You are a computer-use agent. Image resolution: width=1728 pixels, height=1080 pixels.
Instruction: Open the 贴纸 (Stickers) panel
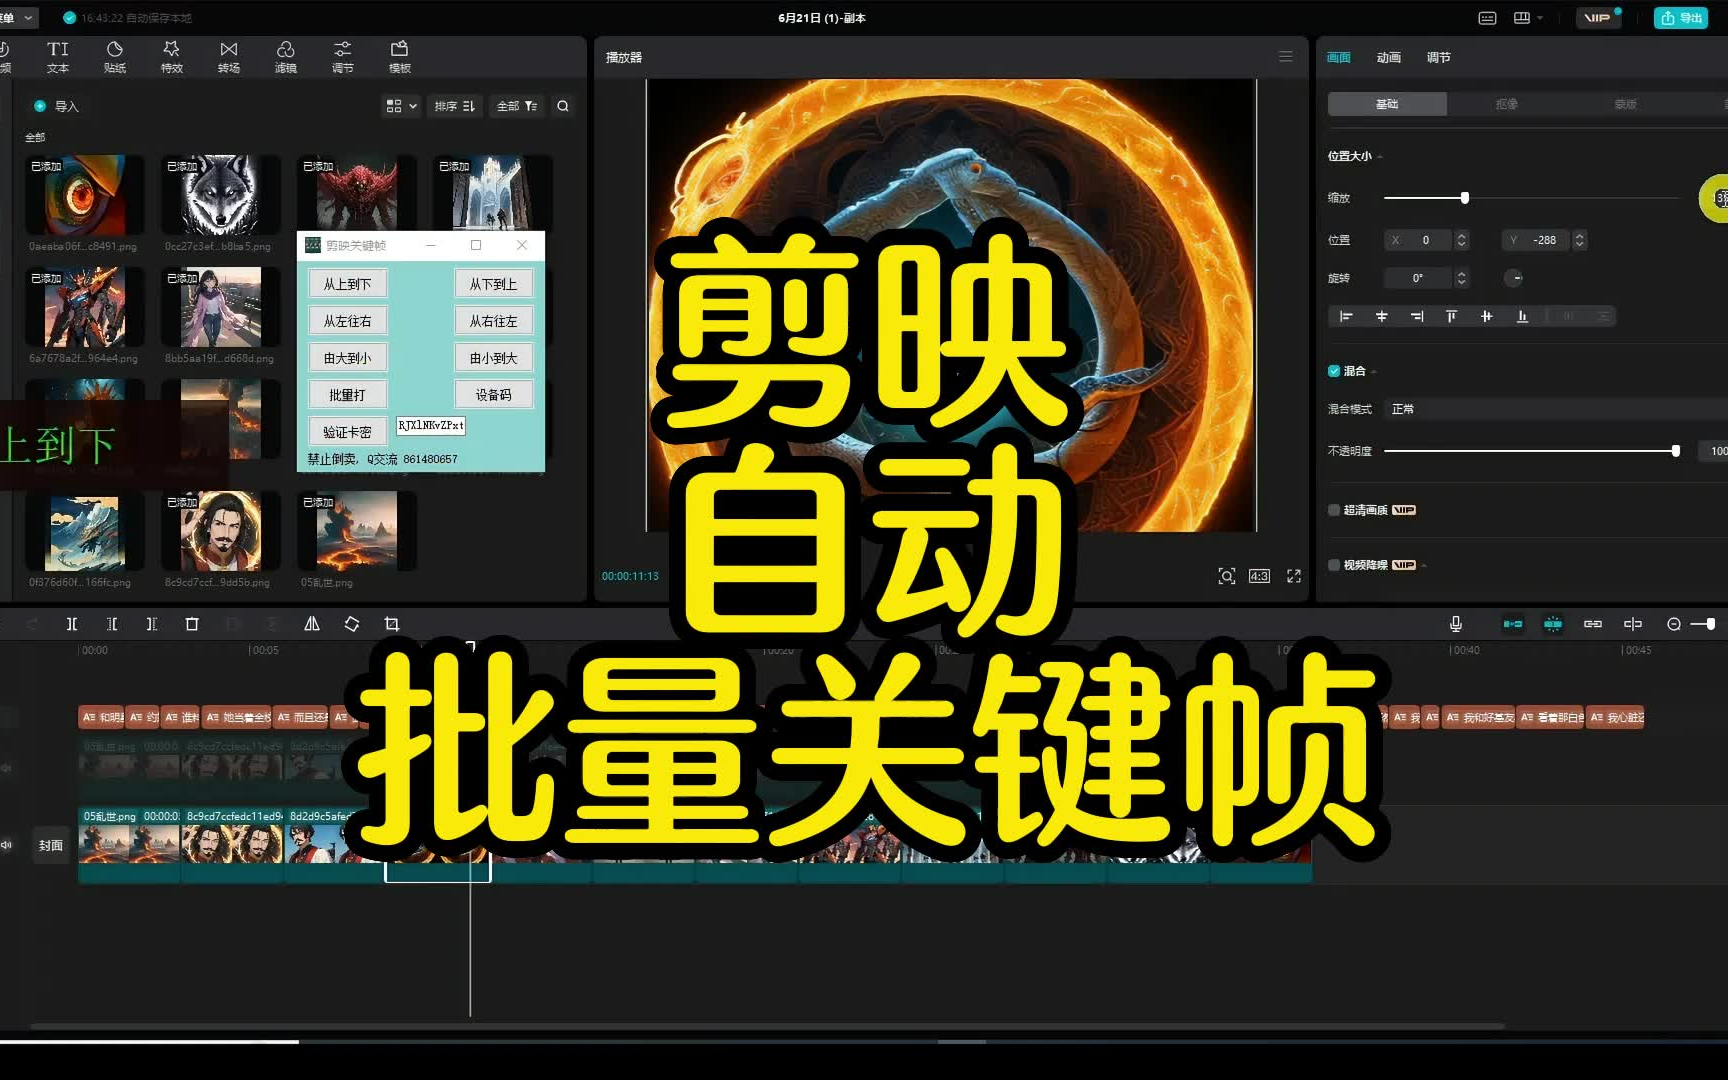coord(115,57)
